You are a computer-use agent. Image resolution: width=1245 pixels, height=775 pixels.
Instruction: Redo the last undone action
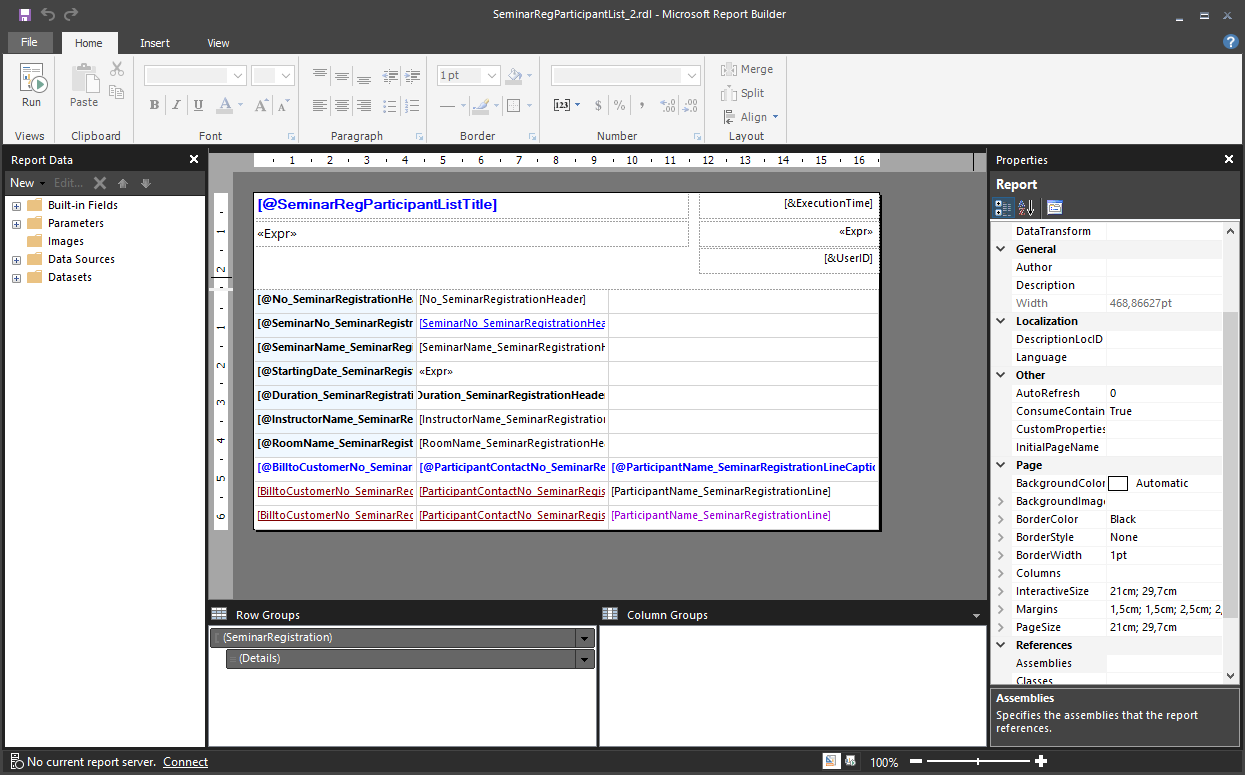click(71, 14)
